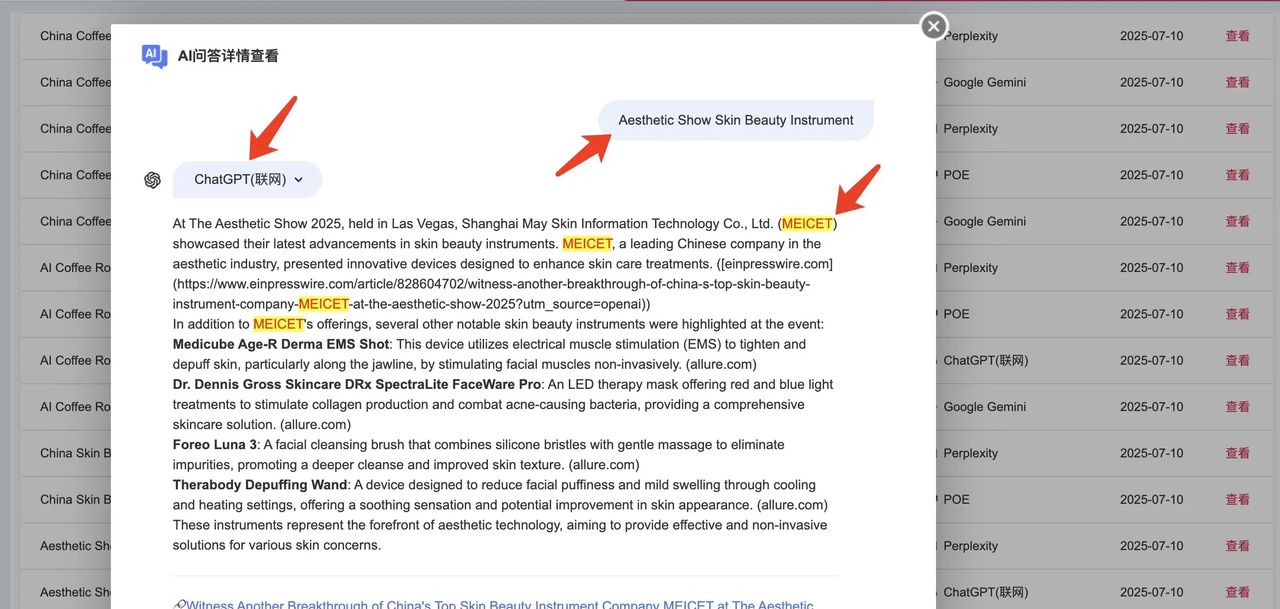The width and height of the screenshot is (1280, 609).
Task: Click the AI问答详情查看 dialog title
Action: click(228, 56)
